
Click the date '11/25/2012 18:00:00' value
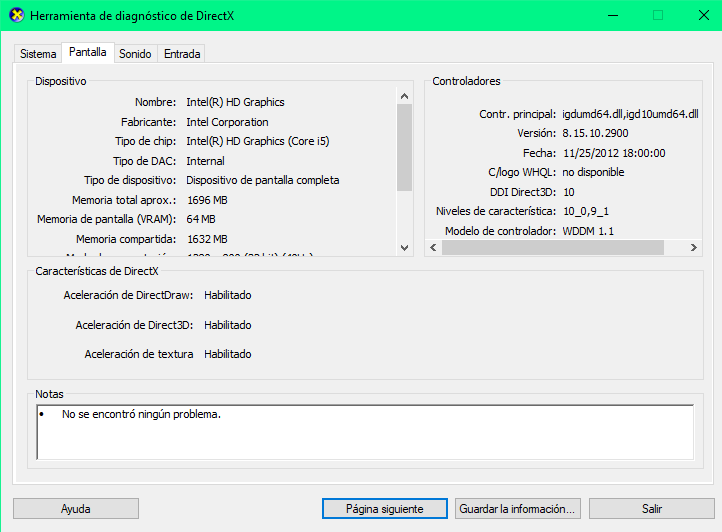[614, 153]
